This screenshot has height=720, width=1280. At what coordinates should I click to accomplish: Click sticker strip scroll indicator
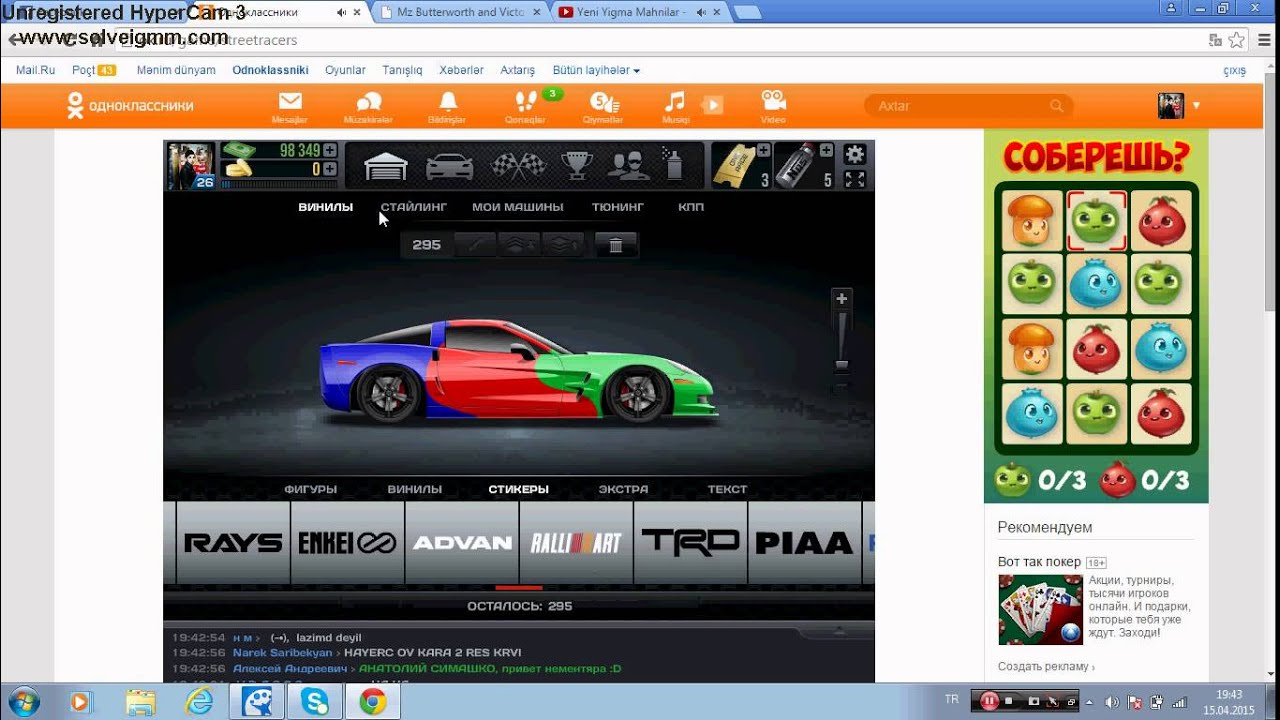pos(518,588)
